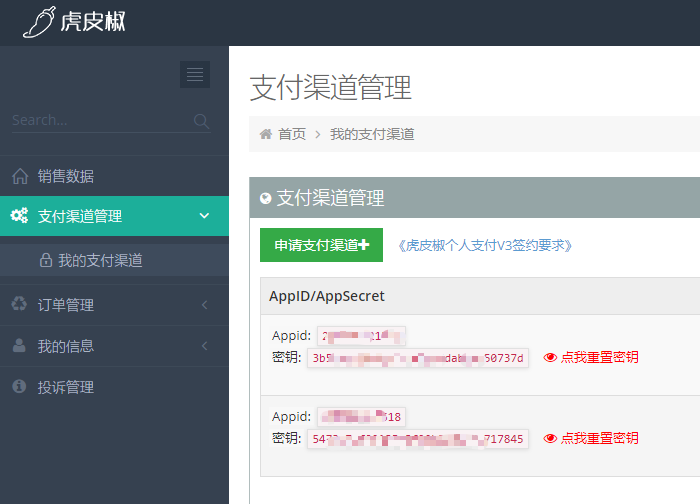
Task: Click the eye icon beside key ending 50737d
Action: (x=550, y=357)
